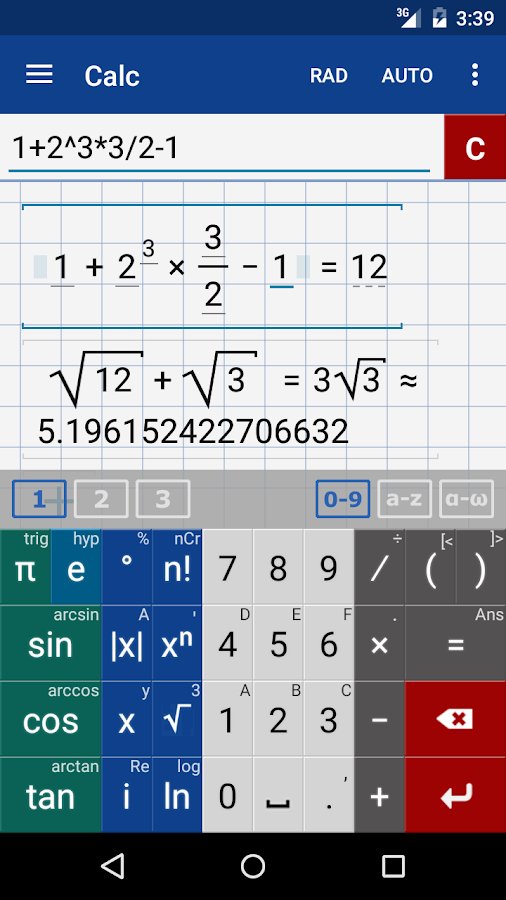Tap the factorial n! key
506x900 pixels.
pos(177,567)
